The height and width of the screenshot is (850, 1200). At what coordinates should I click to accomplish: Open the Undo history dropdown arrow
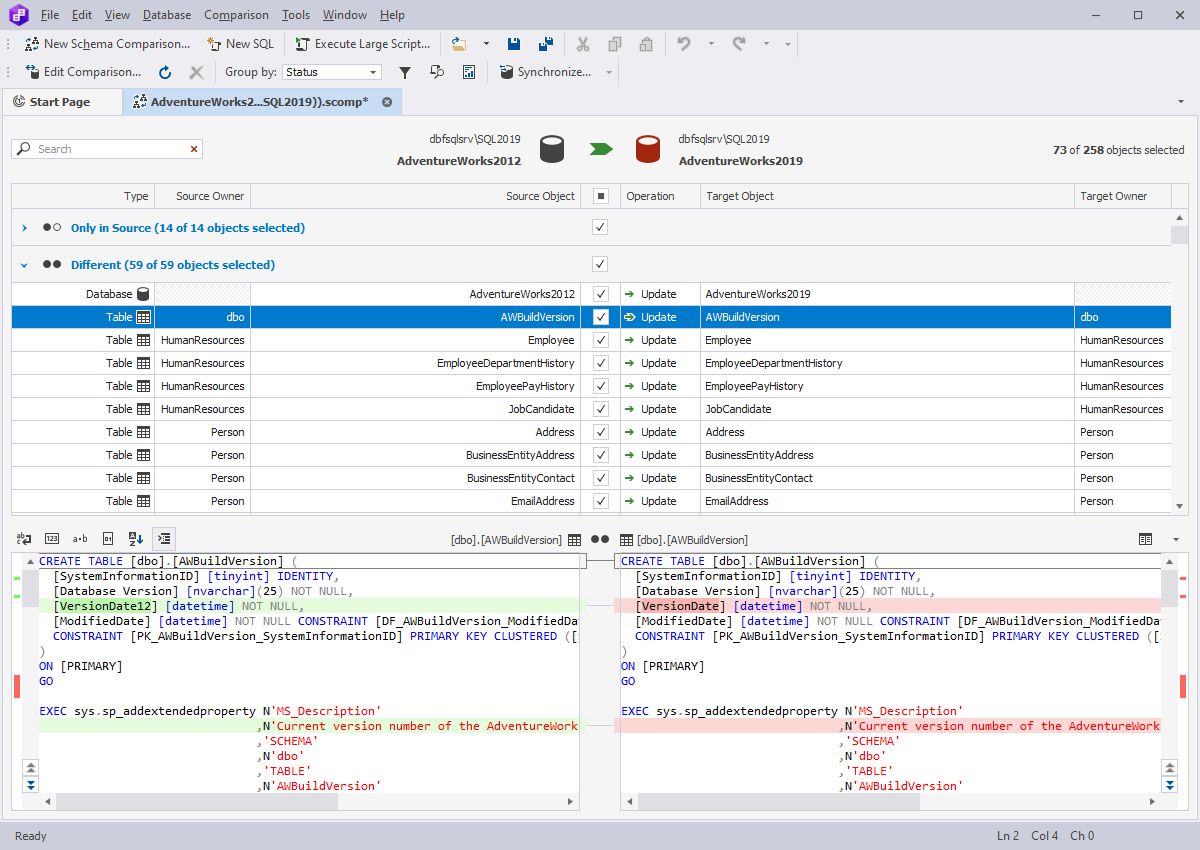click(711, 44)
